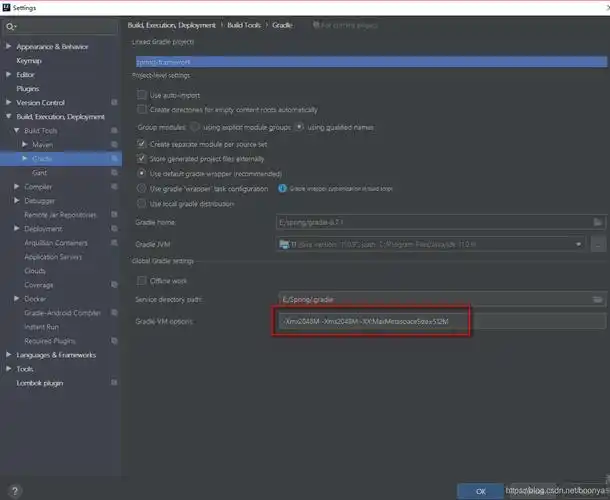Expand the Languages & Frameworks section
The width and height of the screenshot is (610, 500).
8,354
